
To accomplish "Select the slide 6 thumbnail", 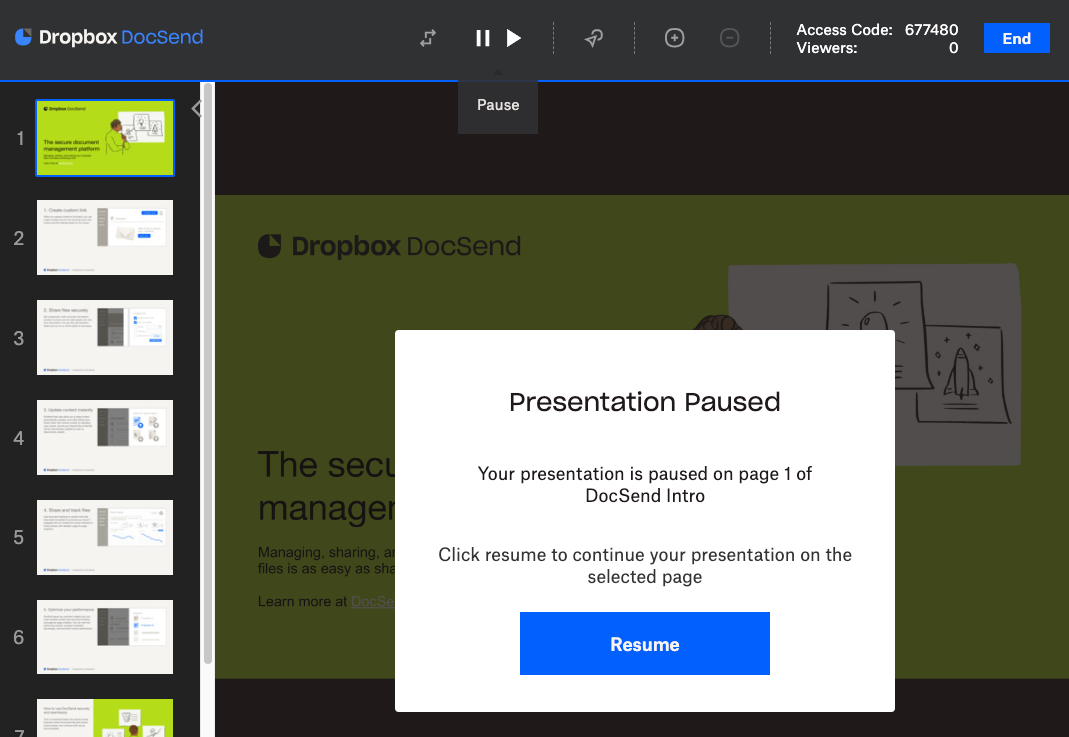I will pos(104,637).
